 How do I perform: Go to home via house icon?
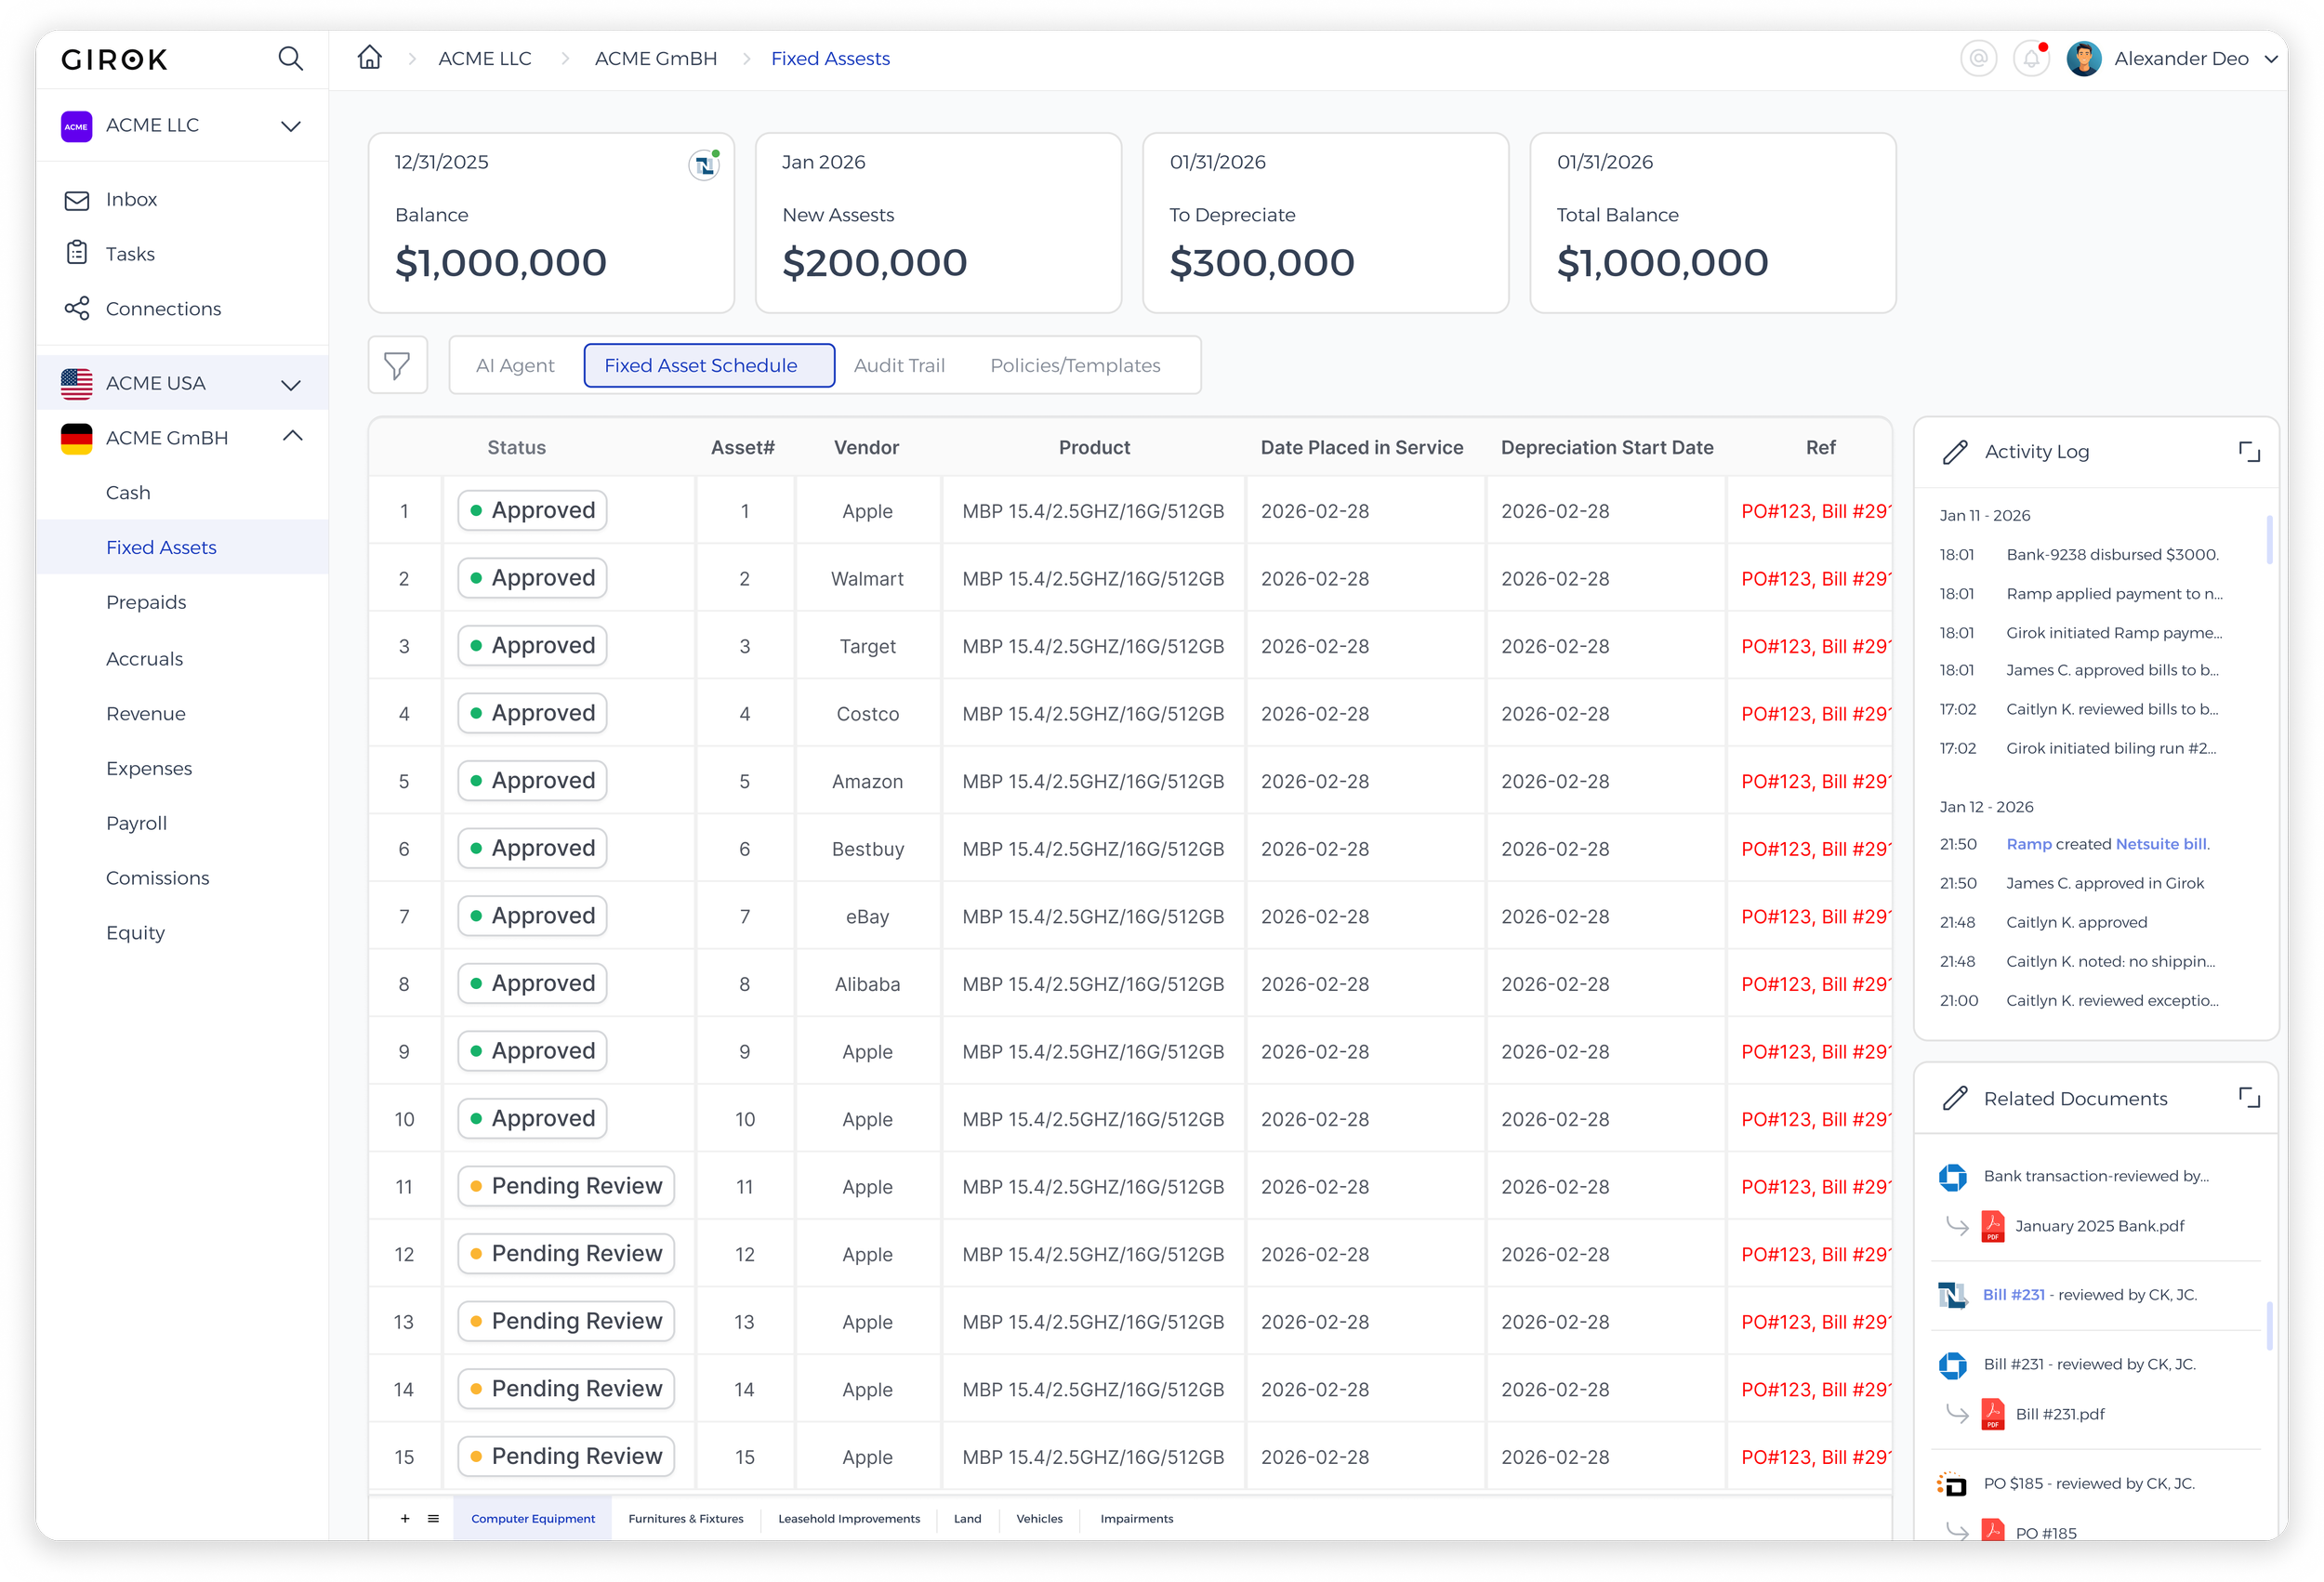point(370,58)
